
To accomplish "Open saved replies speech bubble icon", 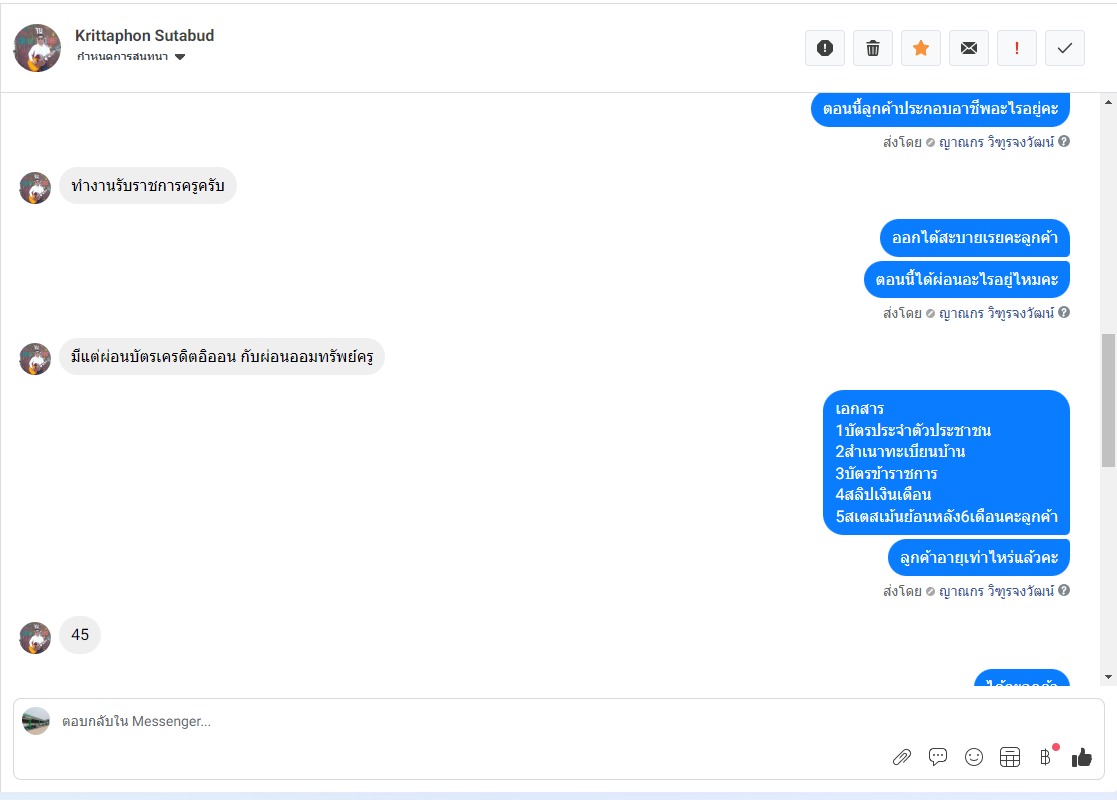I will tap(938, 757).
